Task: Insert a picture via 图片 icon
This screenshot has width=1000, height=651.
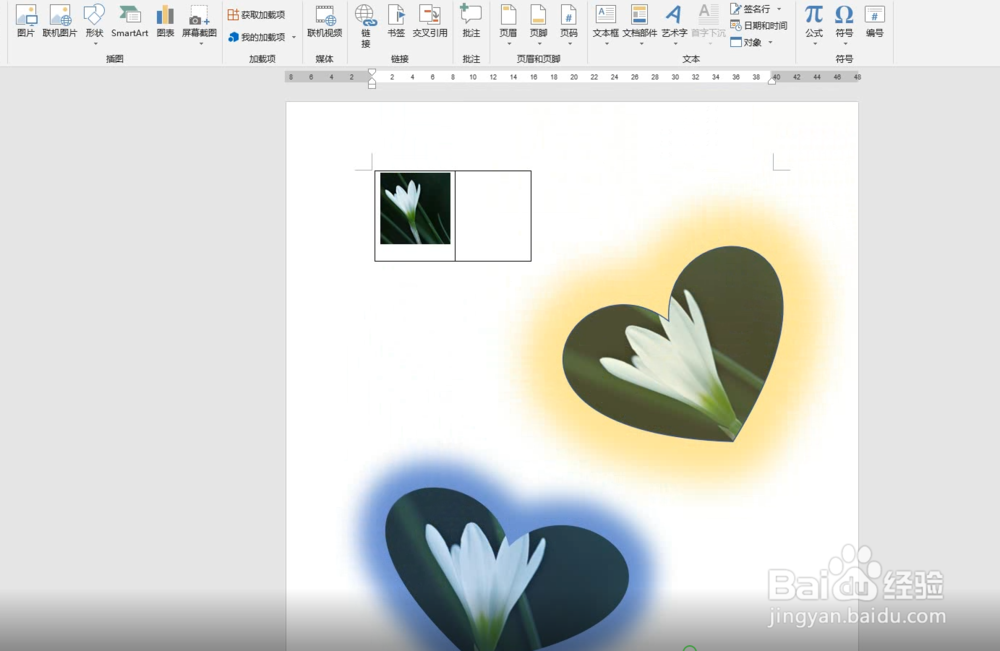Action: tap(26, 21)
